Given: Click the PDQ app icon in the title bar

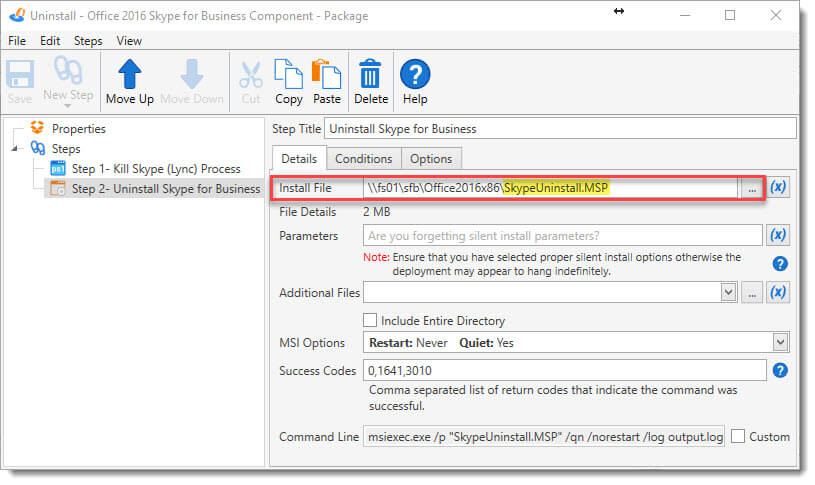Looking at the screenshot, I should point(17,16).
